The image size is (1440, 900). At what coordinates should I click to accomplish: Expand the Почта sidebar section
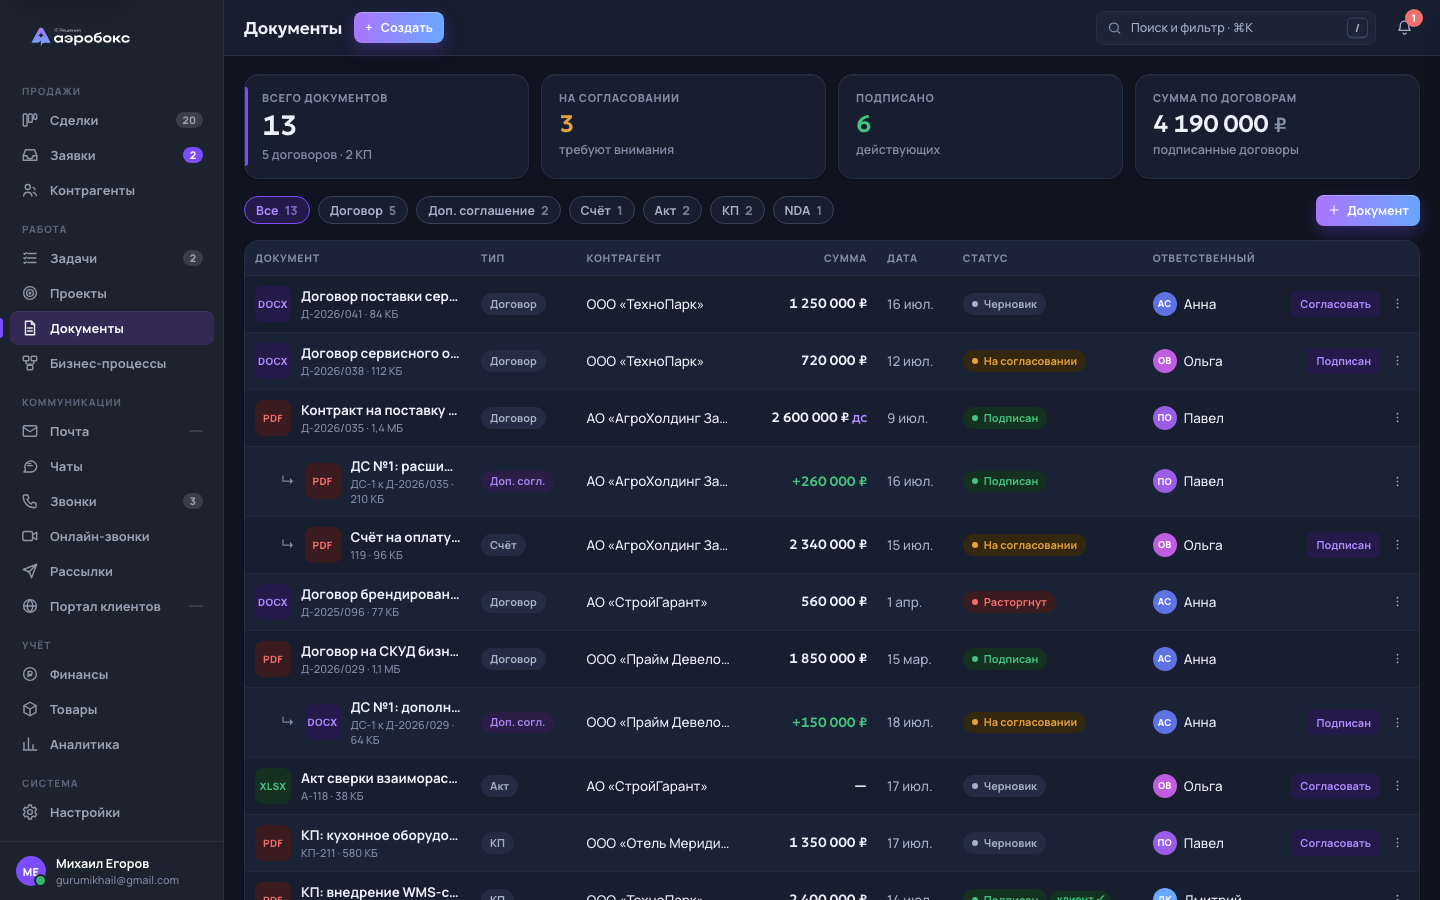196,431
